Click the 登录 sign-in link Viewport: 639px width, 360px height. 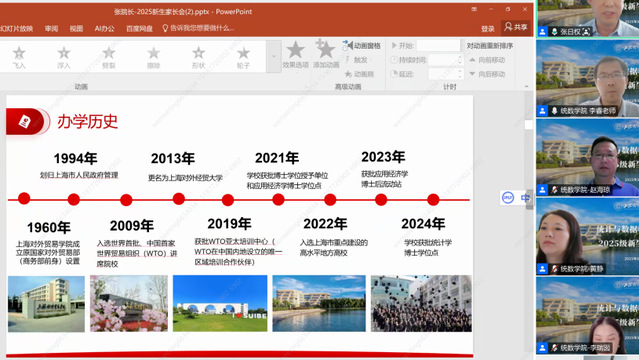[x=487, y=29]
